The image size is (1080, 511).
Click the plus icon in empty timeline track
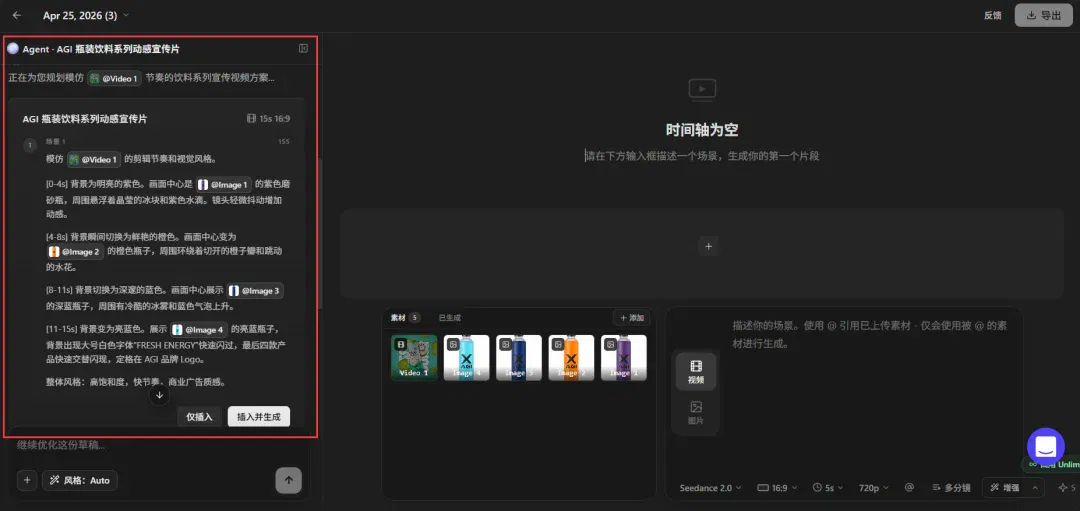(708, 247)
